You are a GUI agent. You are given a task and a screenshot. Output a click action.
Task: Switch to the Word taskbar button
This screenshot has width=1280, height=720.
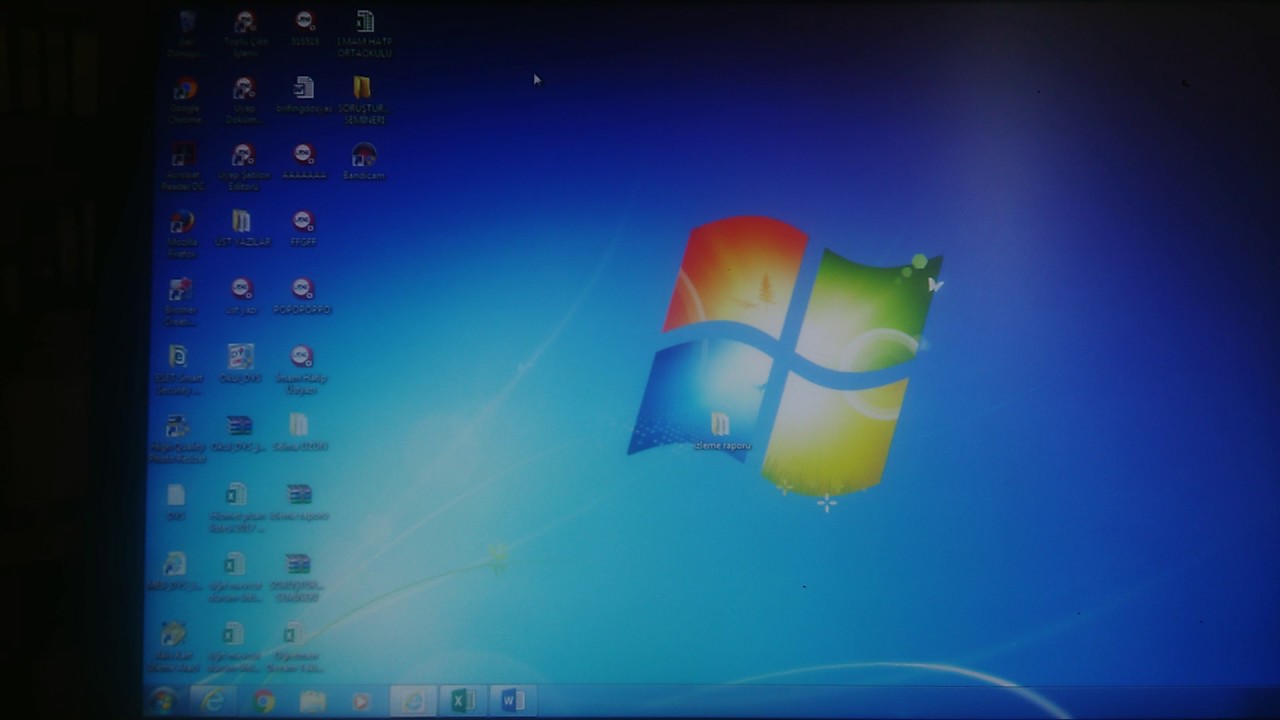pyautogui.click(x=512, y=701)
